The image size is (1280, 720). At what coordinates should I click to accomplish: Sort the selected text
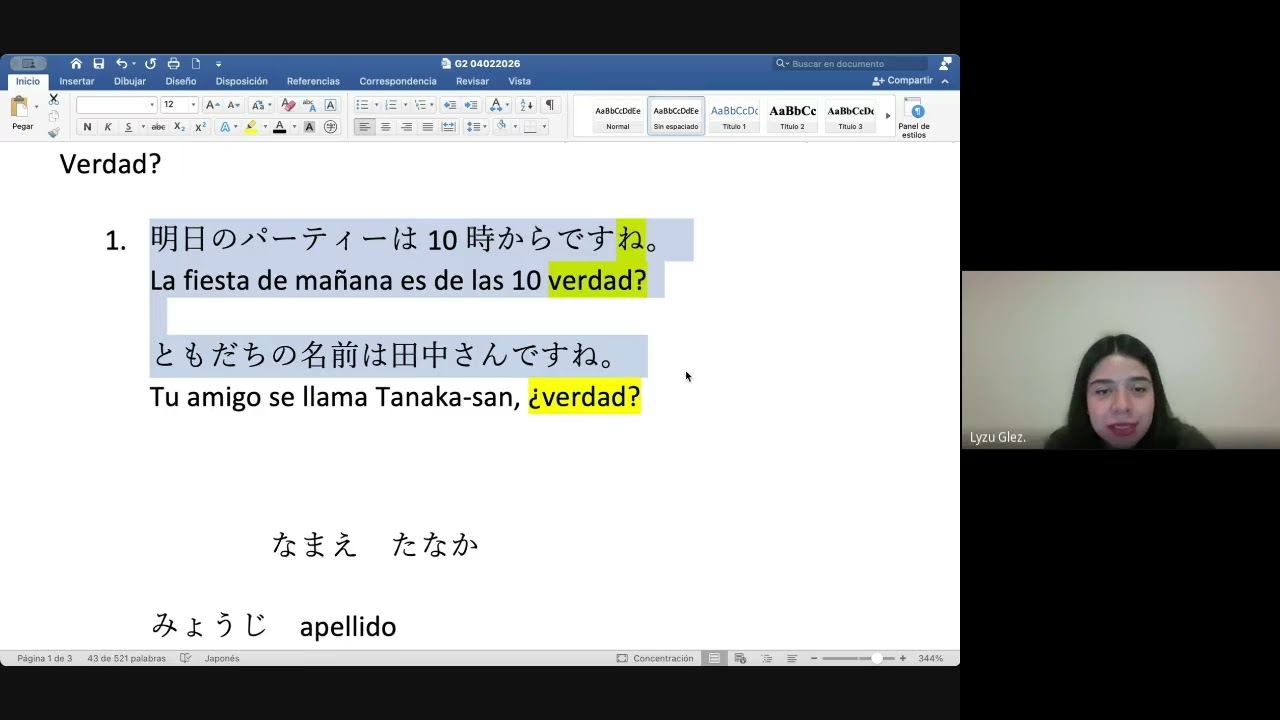point(526,105)
